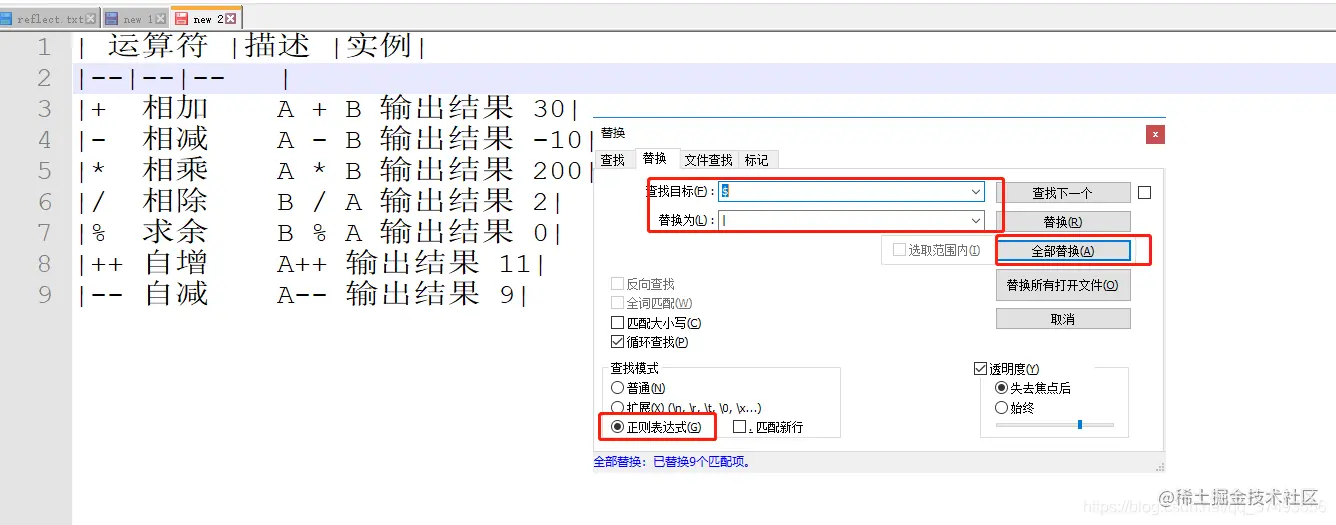
Task: Click the word 求余 on line 7
Action: click(x=176, y=232)
